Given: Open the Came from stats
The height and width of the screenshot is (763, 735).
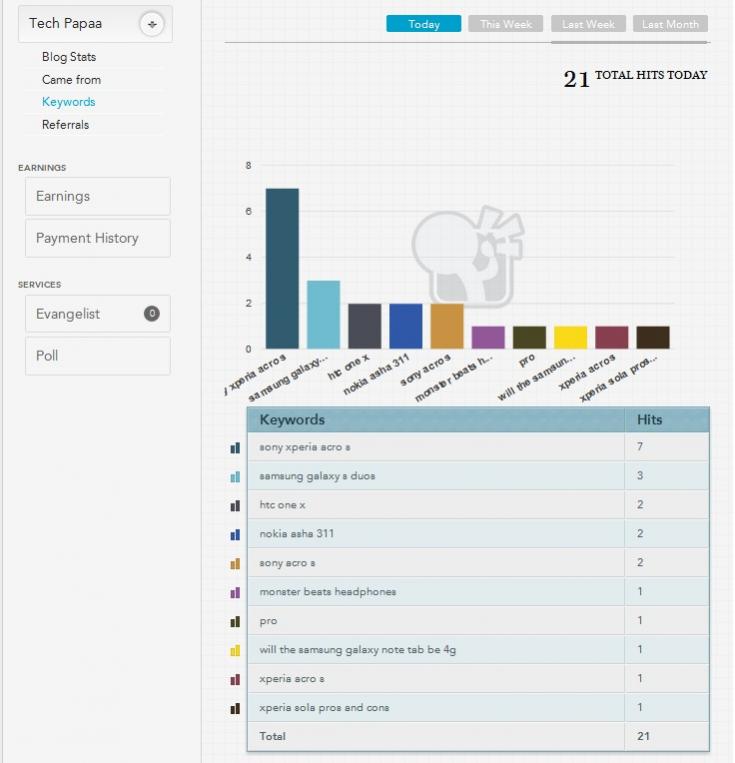Looking at the screenshot, I should tap(71, 80).
